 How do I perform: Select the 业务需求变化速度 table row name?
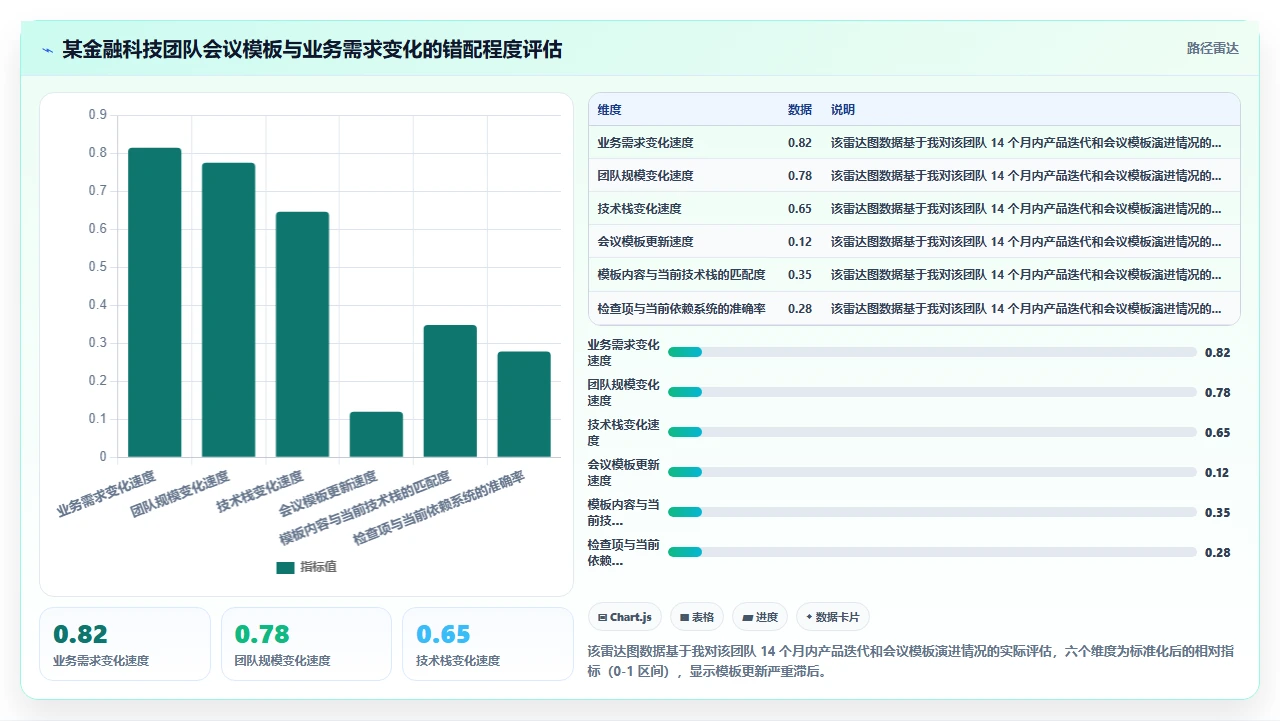tap(645, 142)
